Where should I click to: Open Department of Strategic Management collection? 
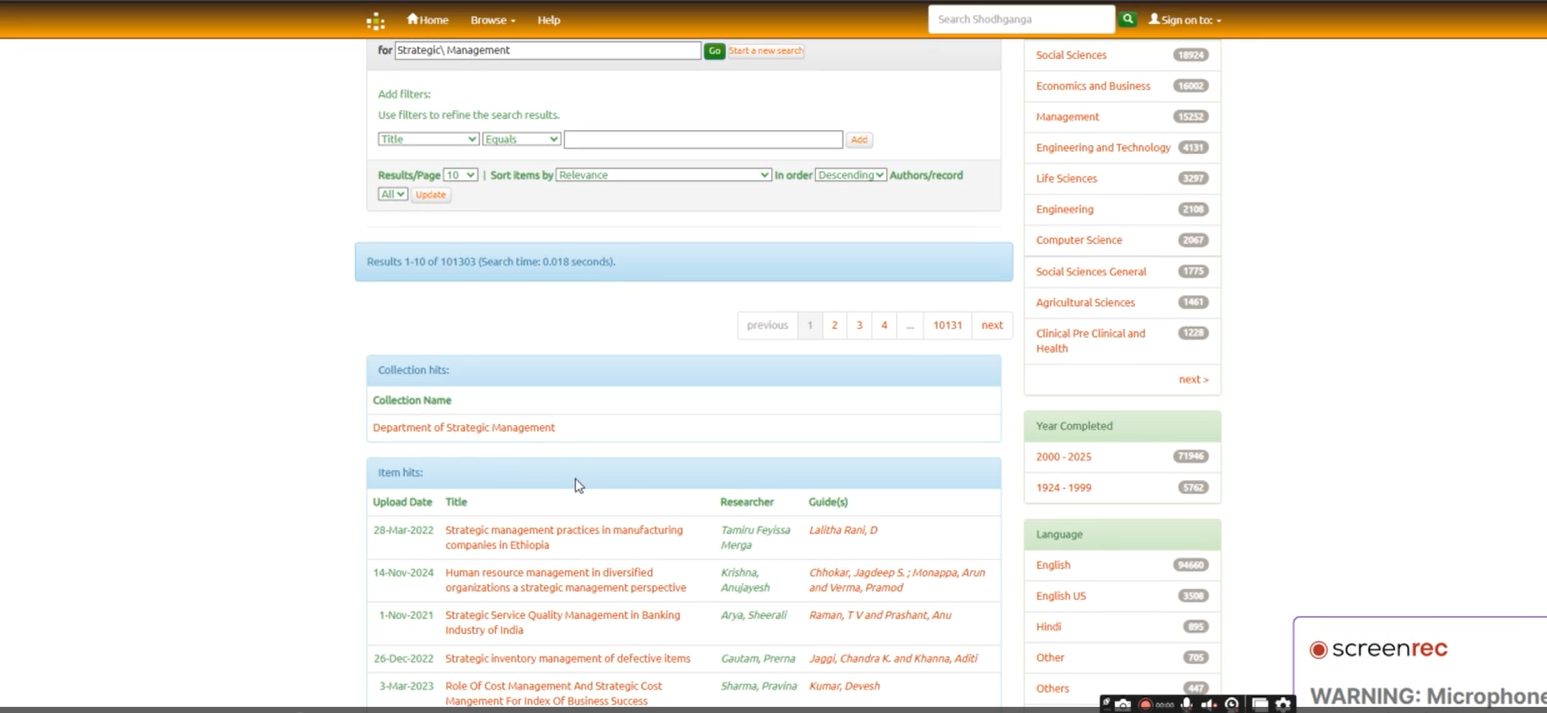(463, 427)
